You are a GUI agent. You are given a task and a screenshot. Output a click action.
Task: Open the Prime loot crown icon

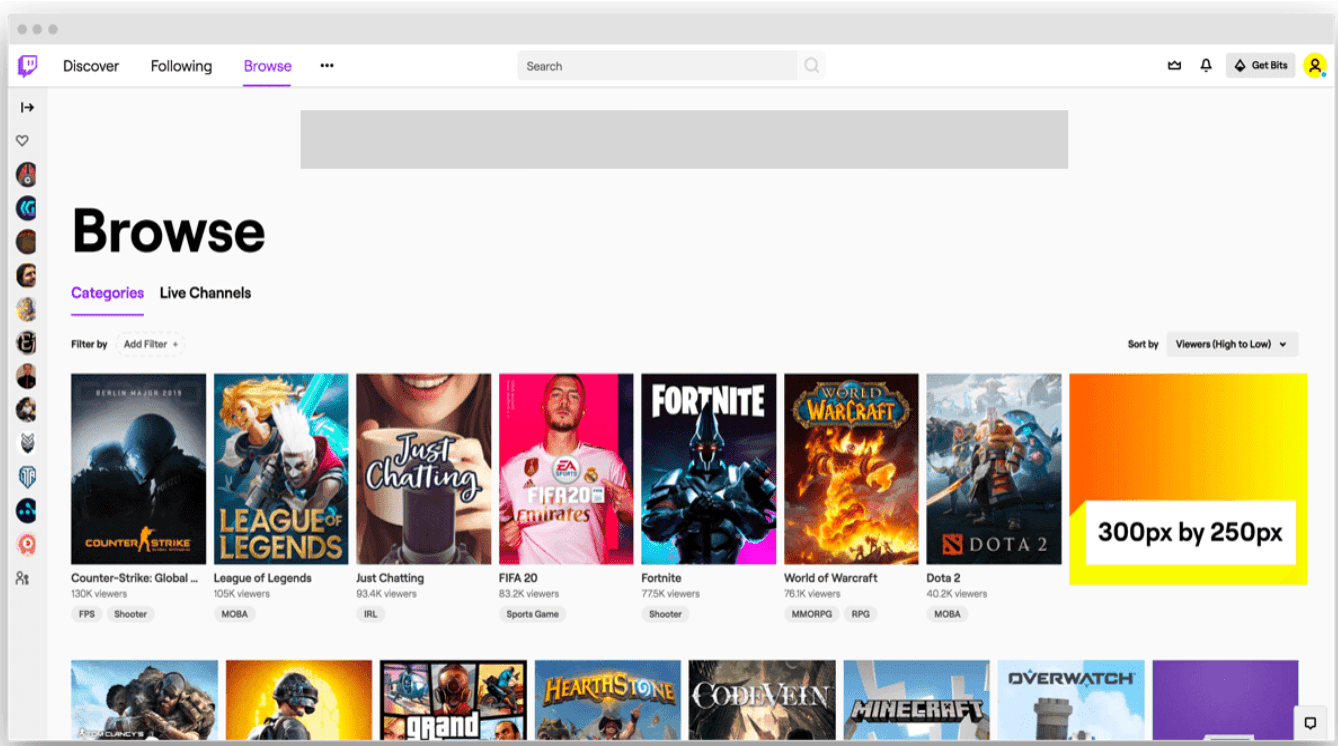(x=1174, y=66)
